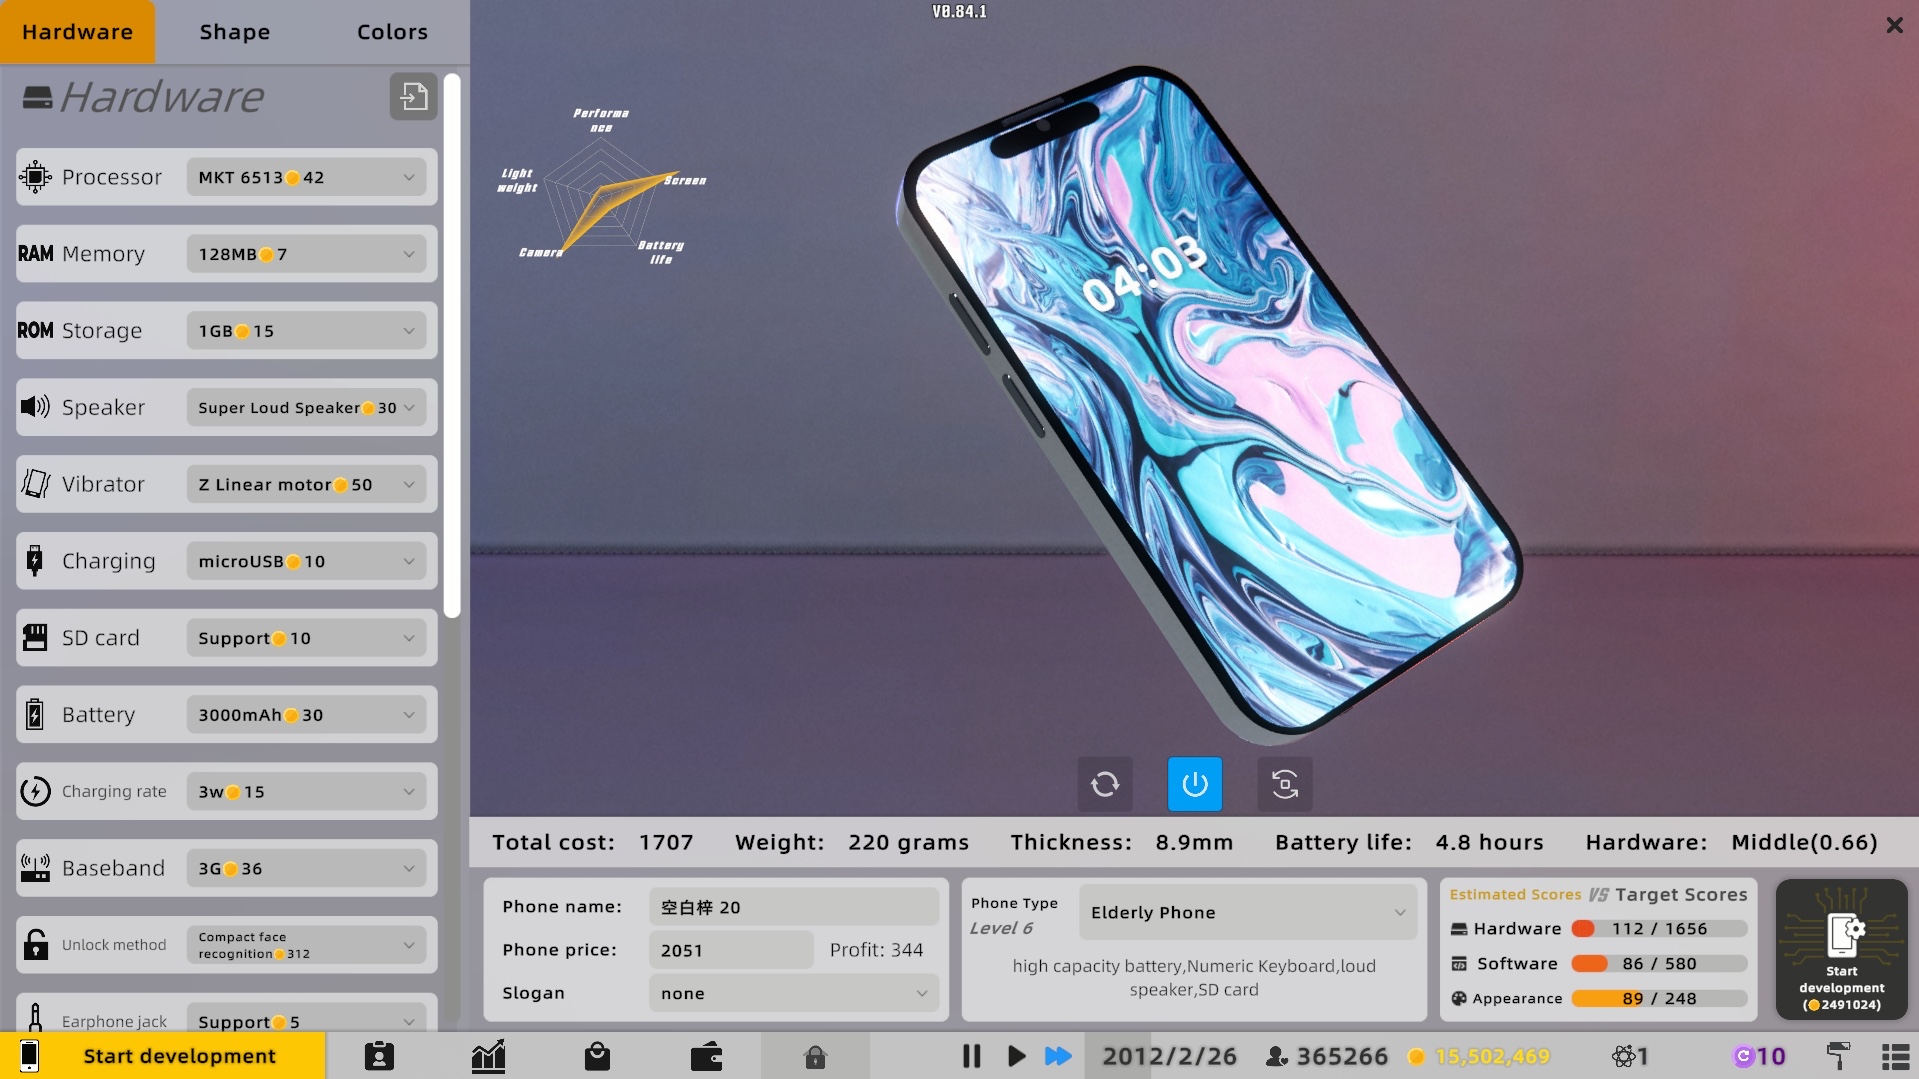The height and width of the screenshot is (1079, 1919).
Task: Switch to the Colors tab
Action: tap(392, 32)
